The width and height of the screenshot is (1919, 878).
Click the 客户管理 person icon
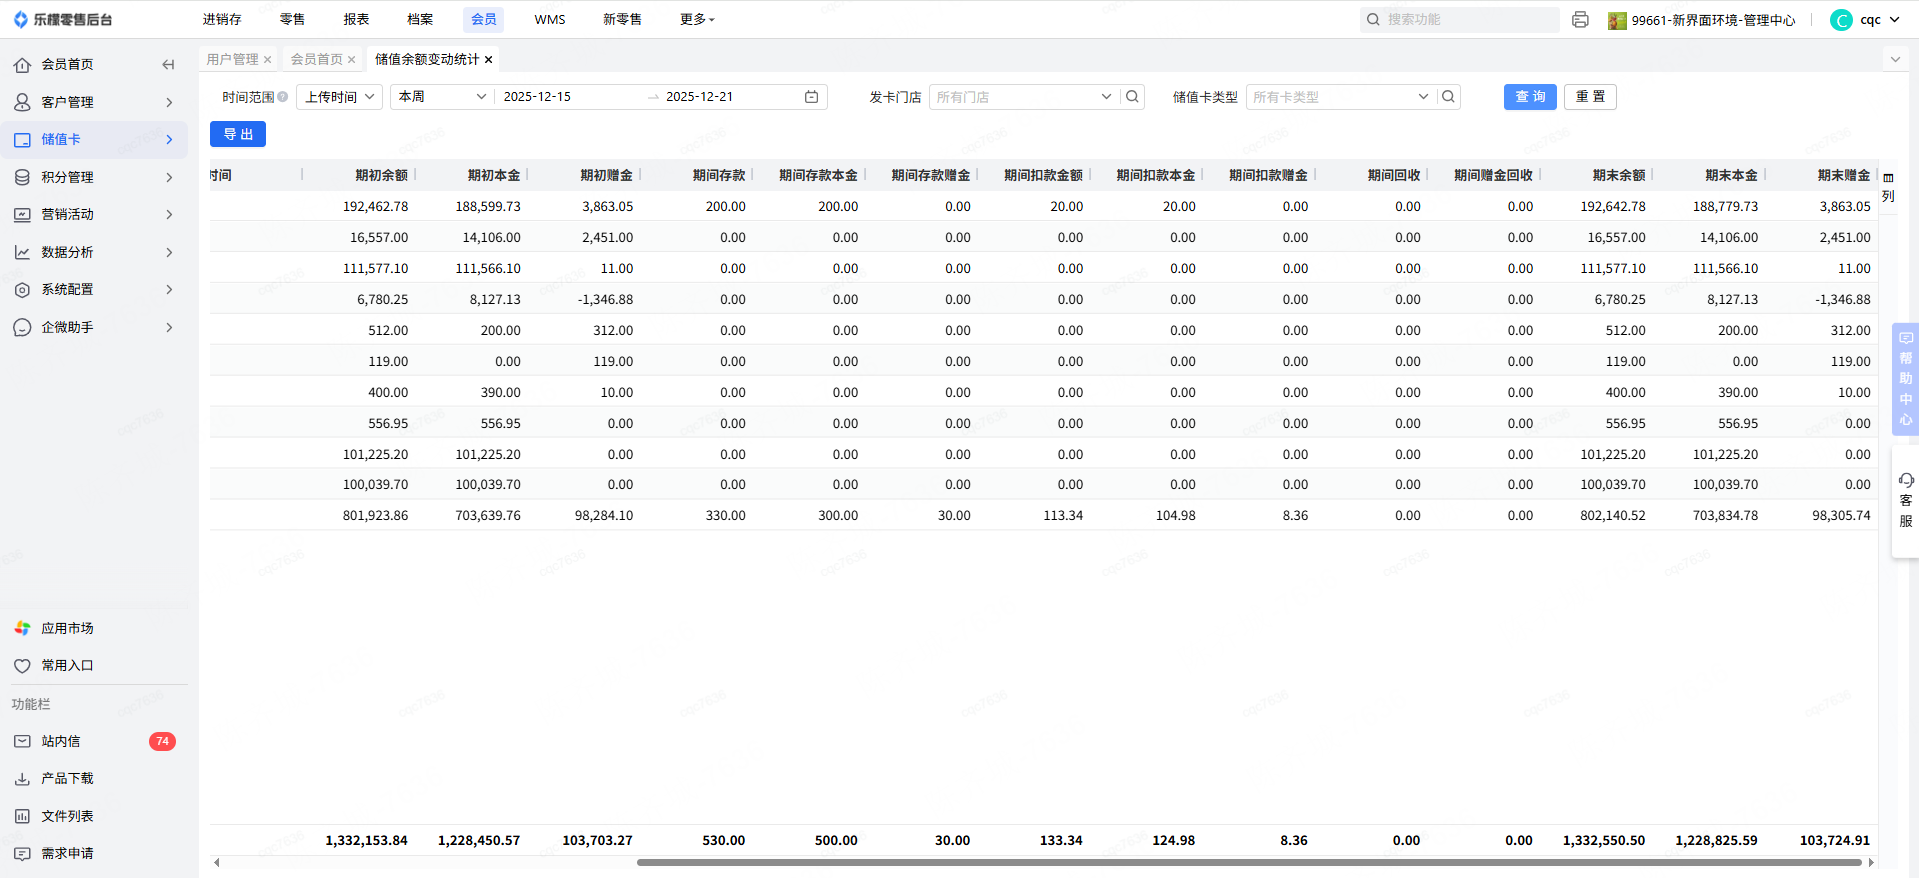(x=22, y=102)
